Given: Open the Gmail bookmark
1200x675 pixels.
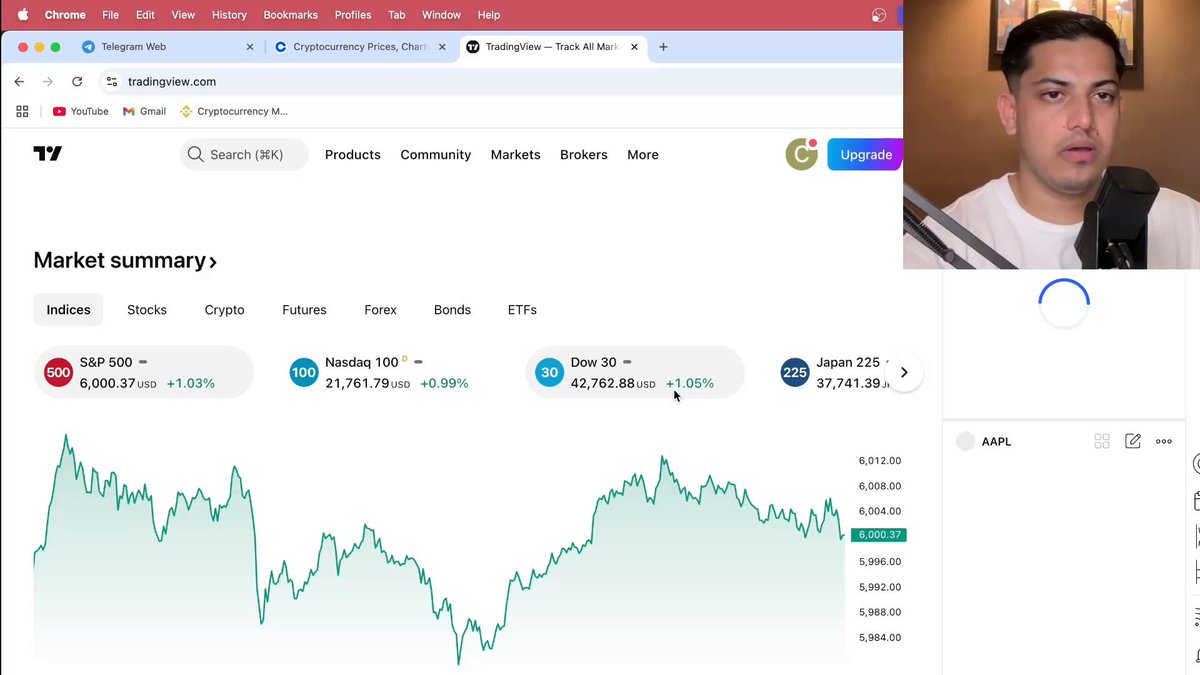Looking at the screenshot, I should [144, 111].
